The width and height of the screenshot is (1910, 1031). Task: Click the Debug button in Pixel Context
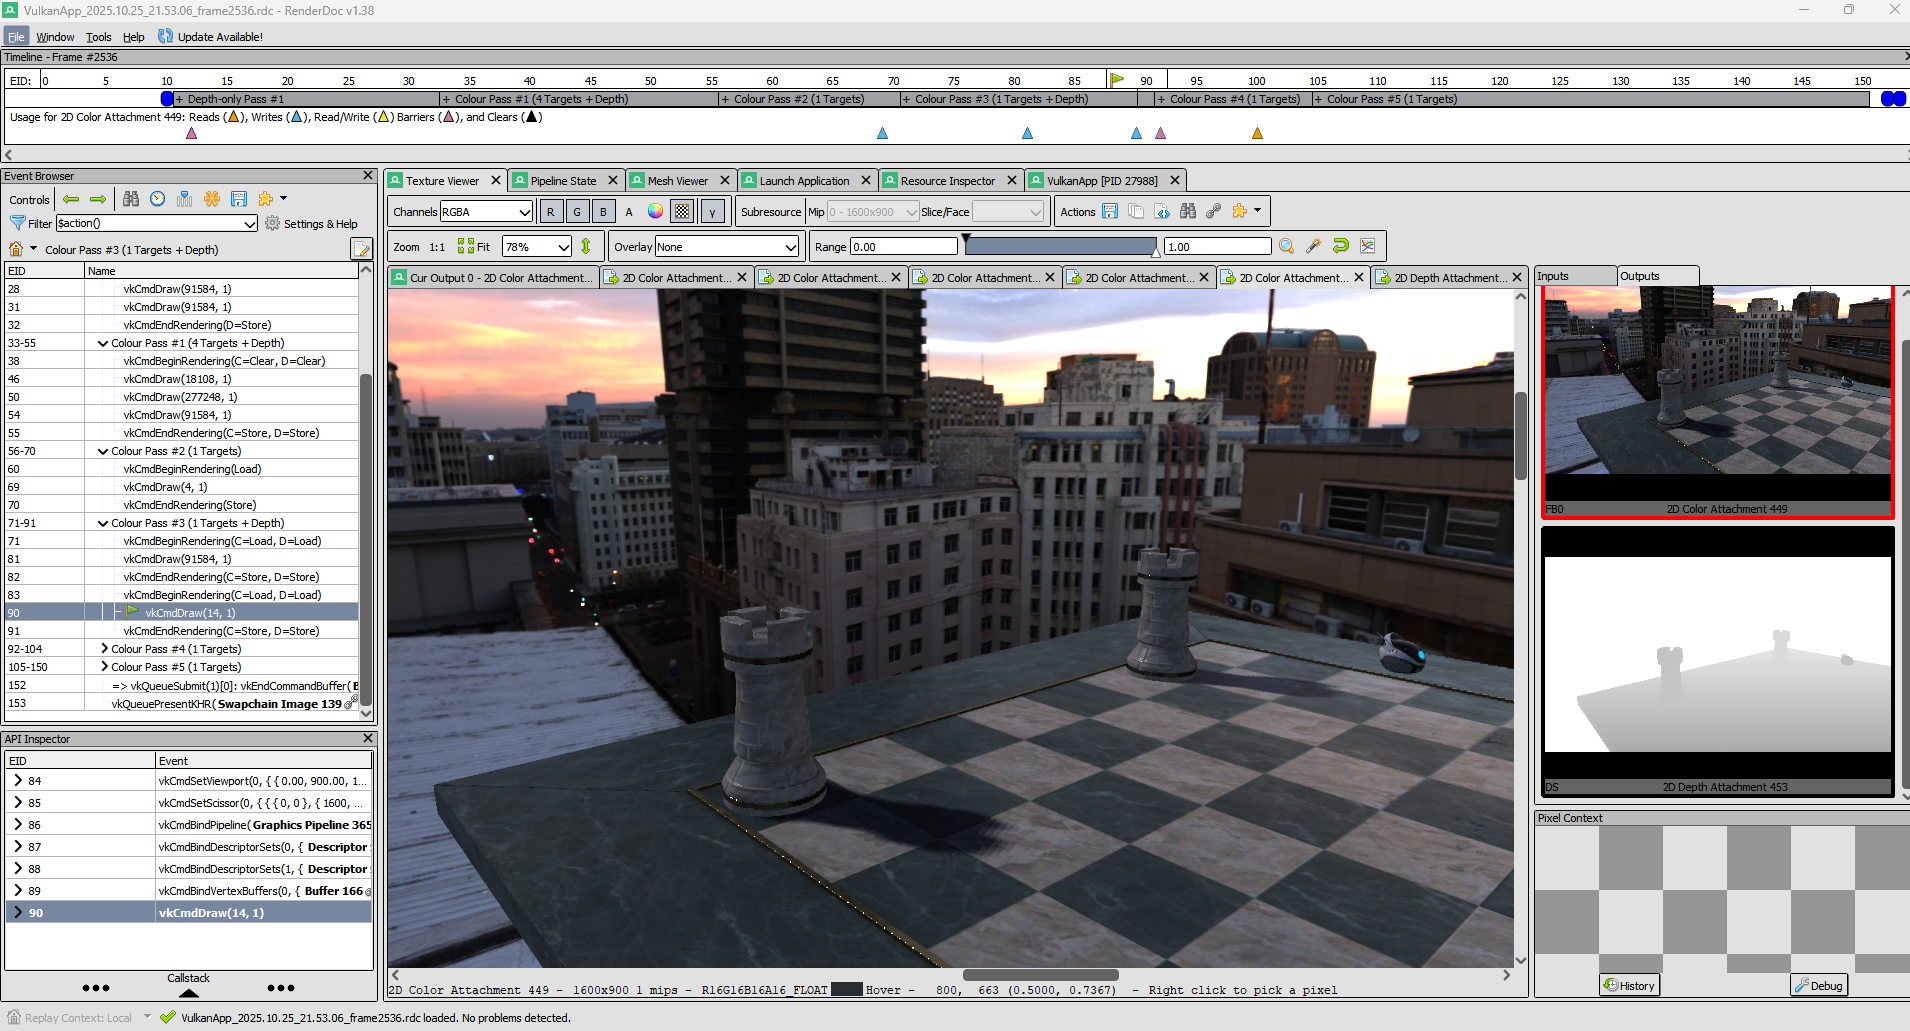(1818, 985)
